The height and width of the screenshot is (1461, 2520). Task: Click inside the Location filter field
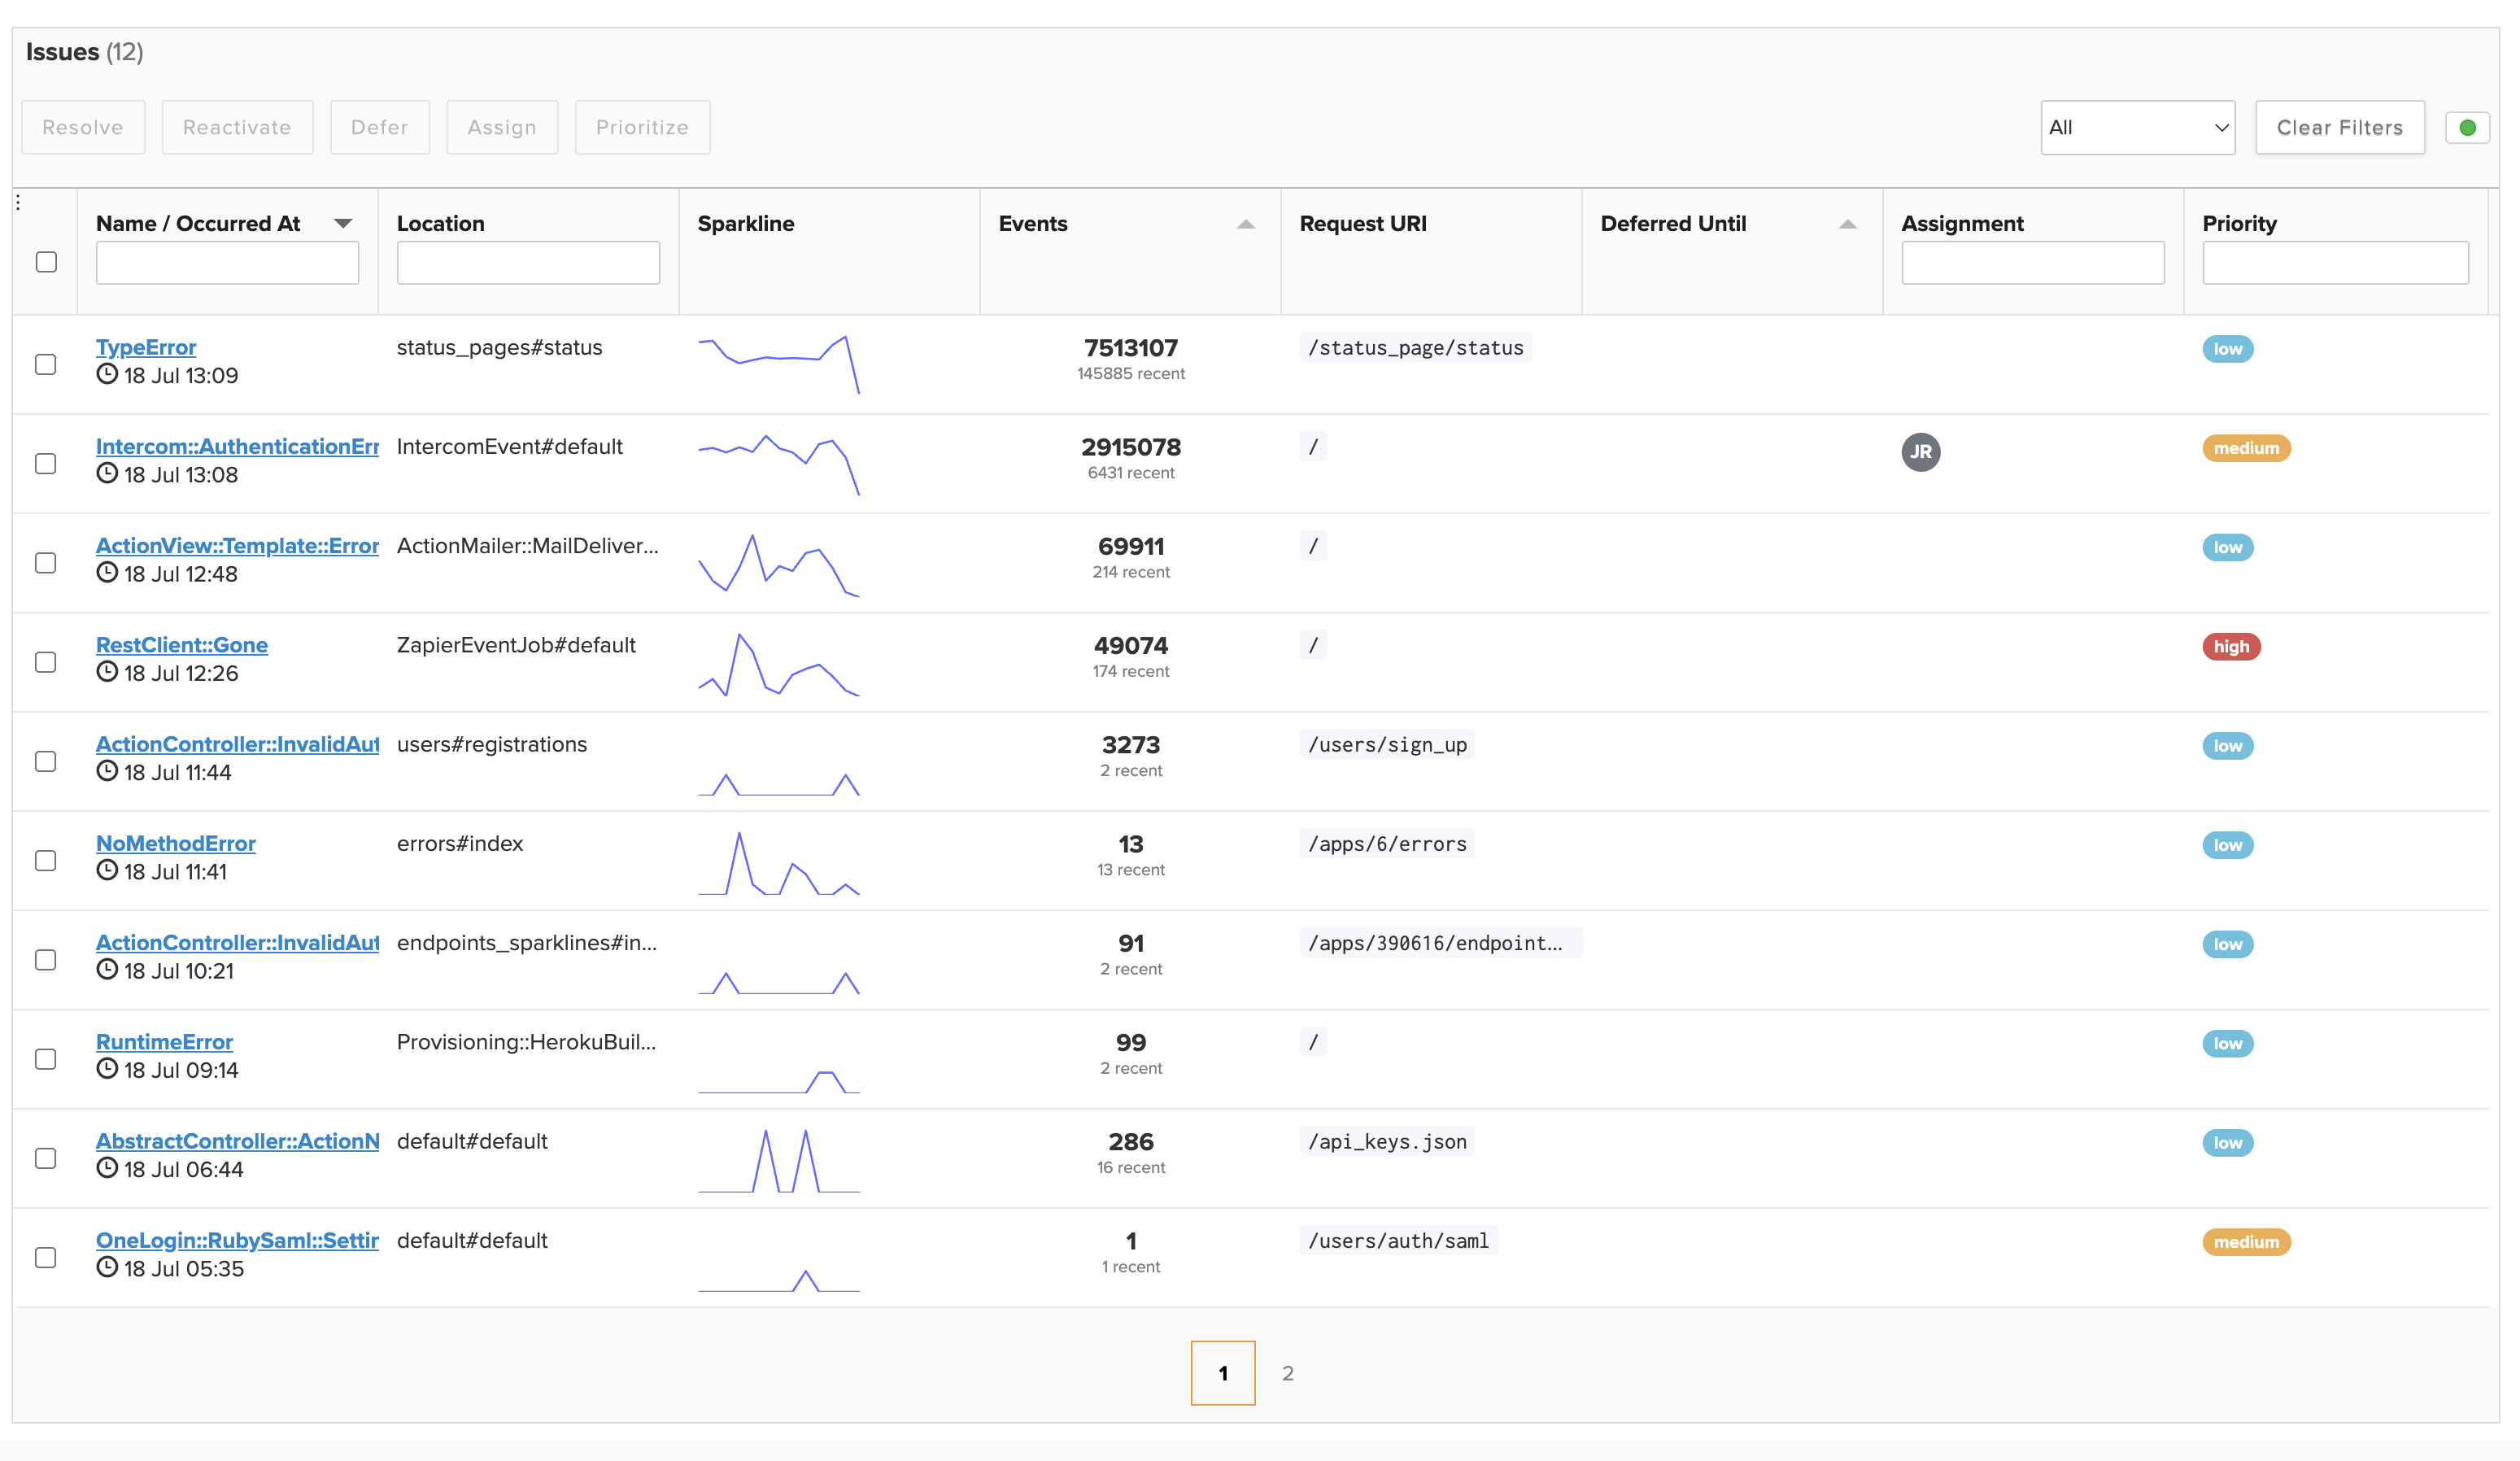coord(528,261)
